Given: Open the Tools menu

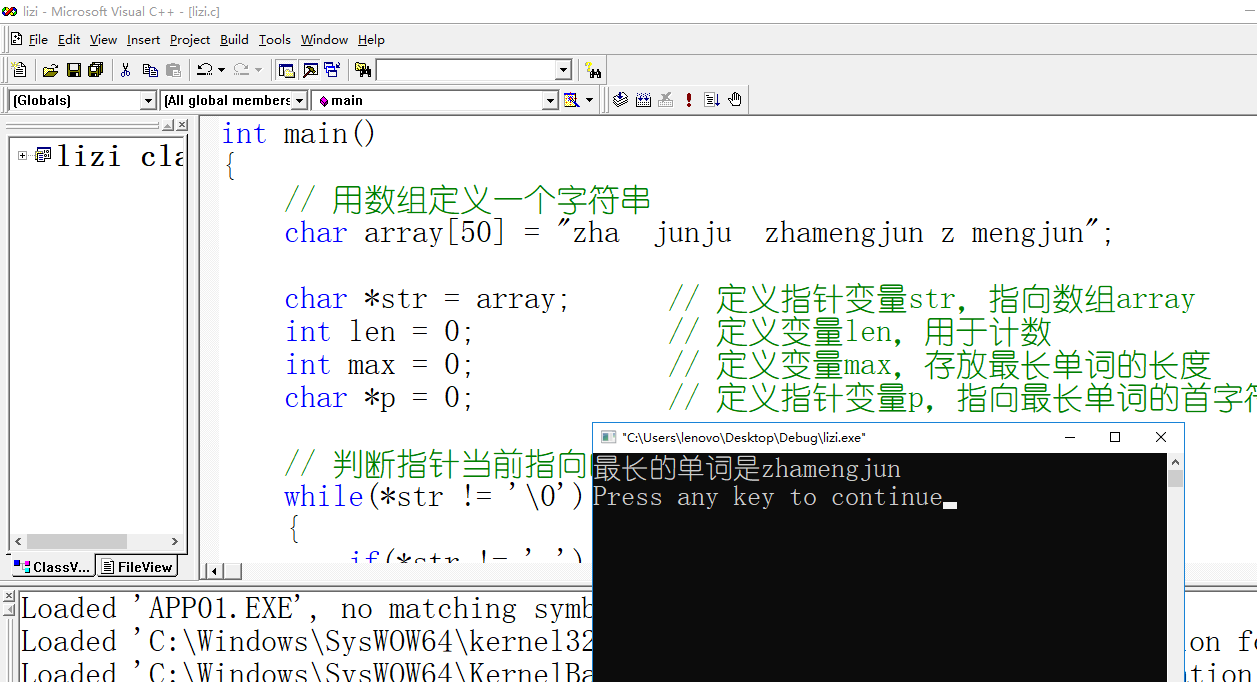Looking at the screenshot, I should coord(274,40).
